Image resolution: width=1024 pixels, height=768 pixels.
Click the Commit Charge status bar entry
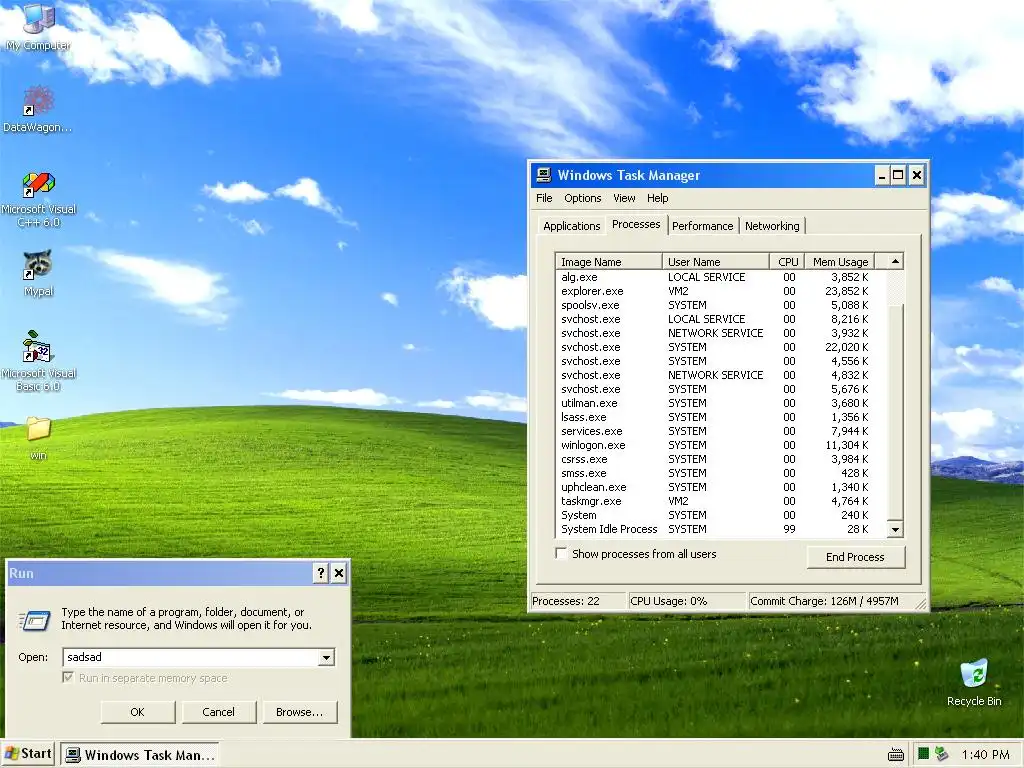click(831, 601)
